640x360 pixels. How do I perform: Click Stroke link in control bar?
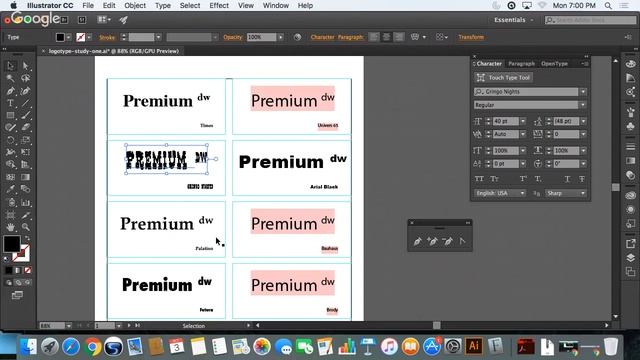(107, 38)
